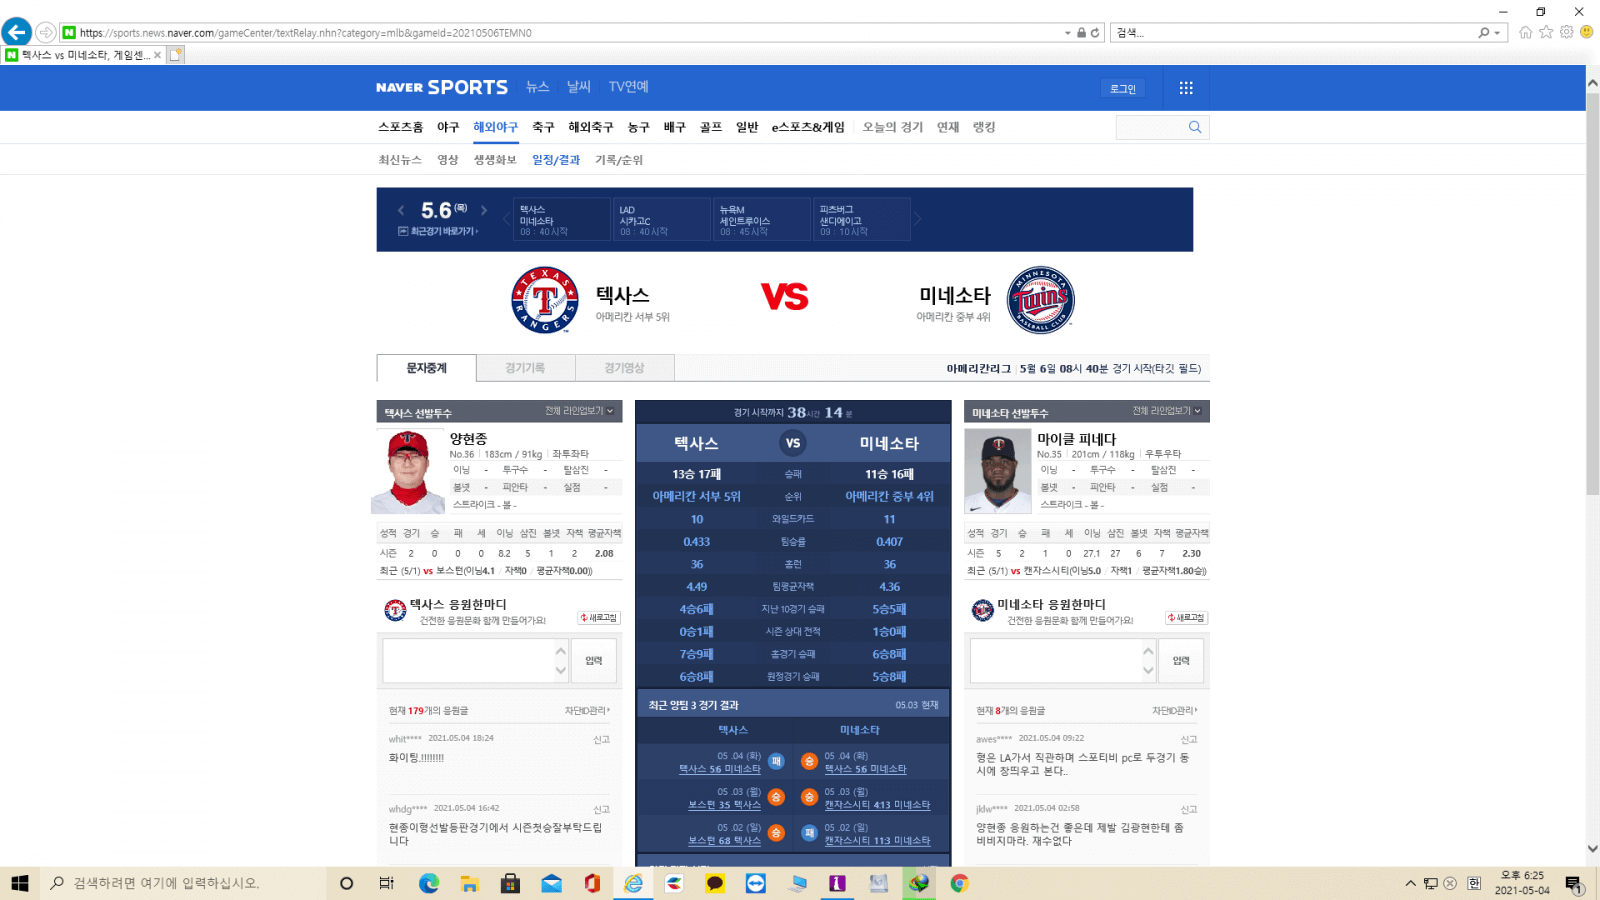
Task: Click the Naver Sports logo
Action: pos(442,87)
